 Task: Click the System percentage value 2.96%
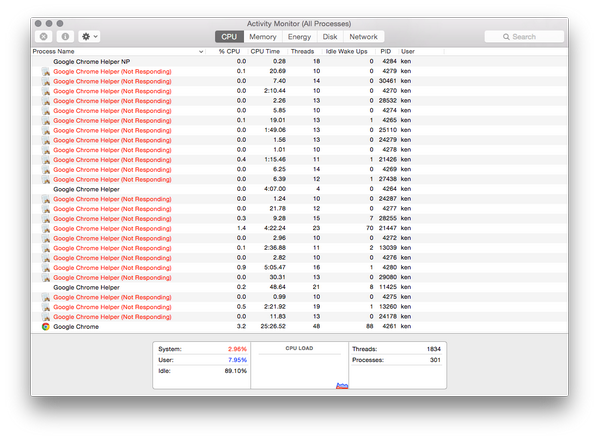237,349
